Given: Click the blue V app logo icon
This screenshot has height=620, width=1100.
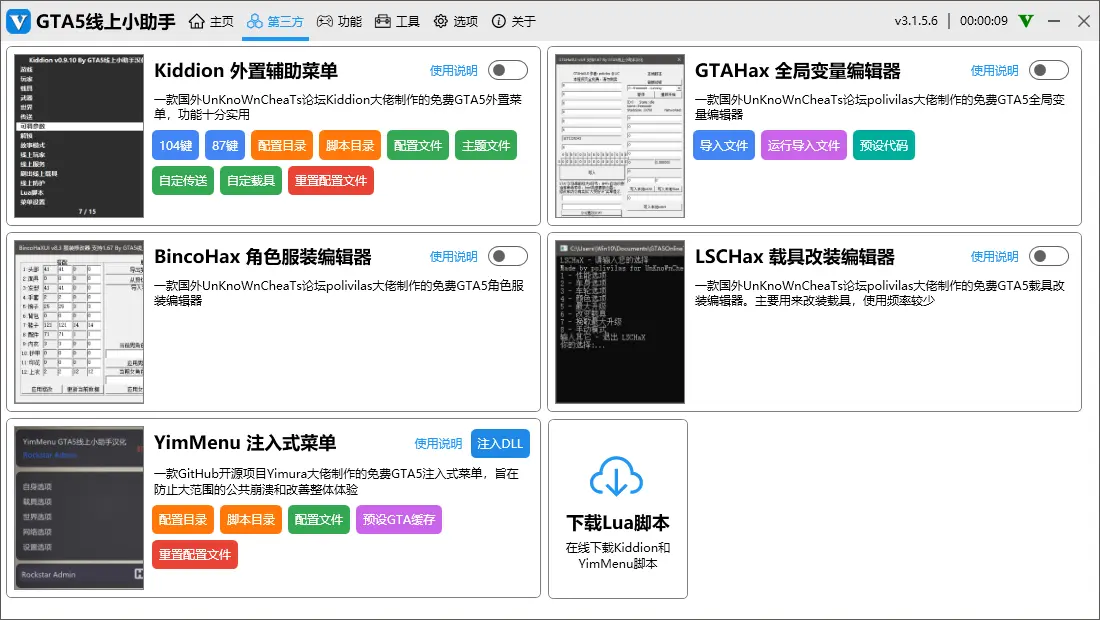Looking at the screenshot, I should click(18, 21).
